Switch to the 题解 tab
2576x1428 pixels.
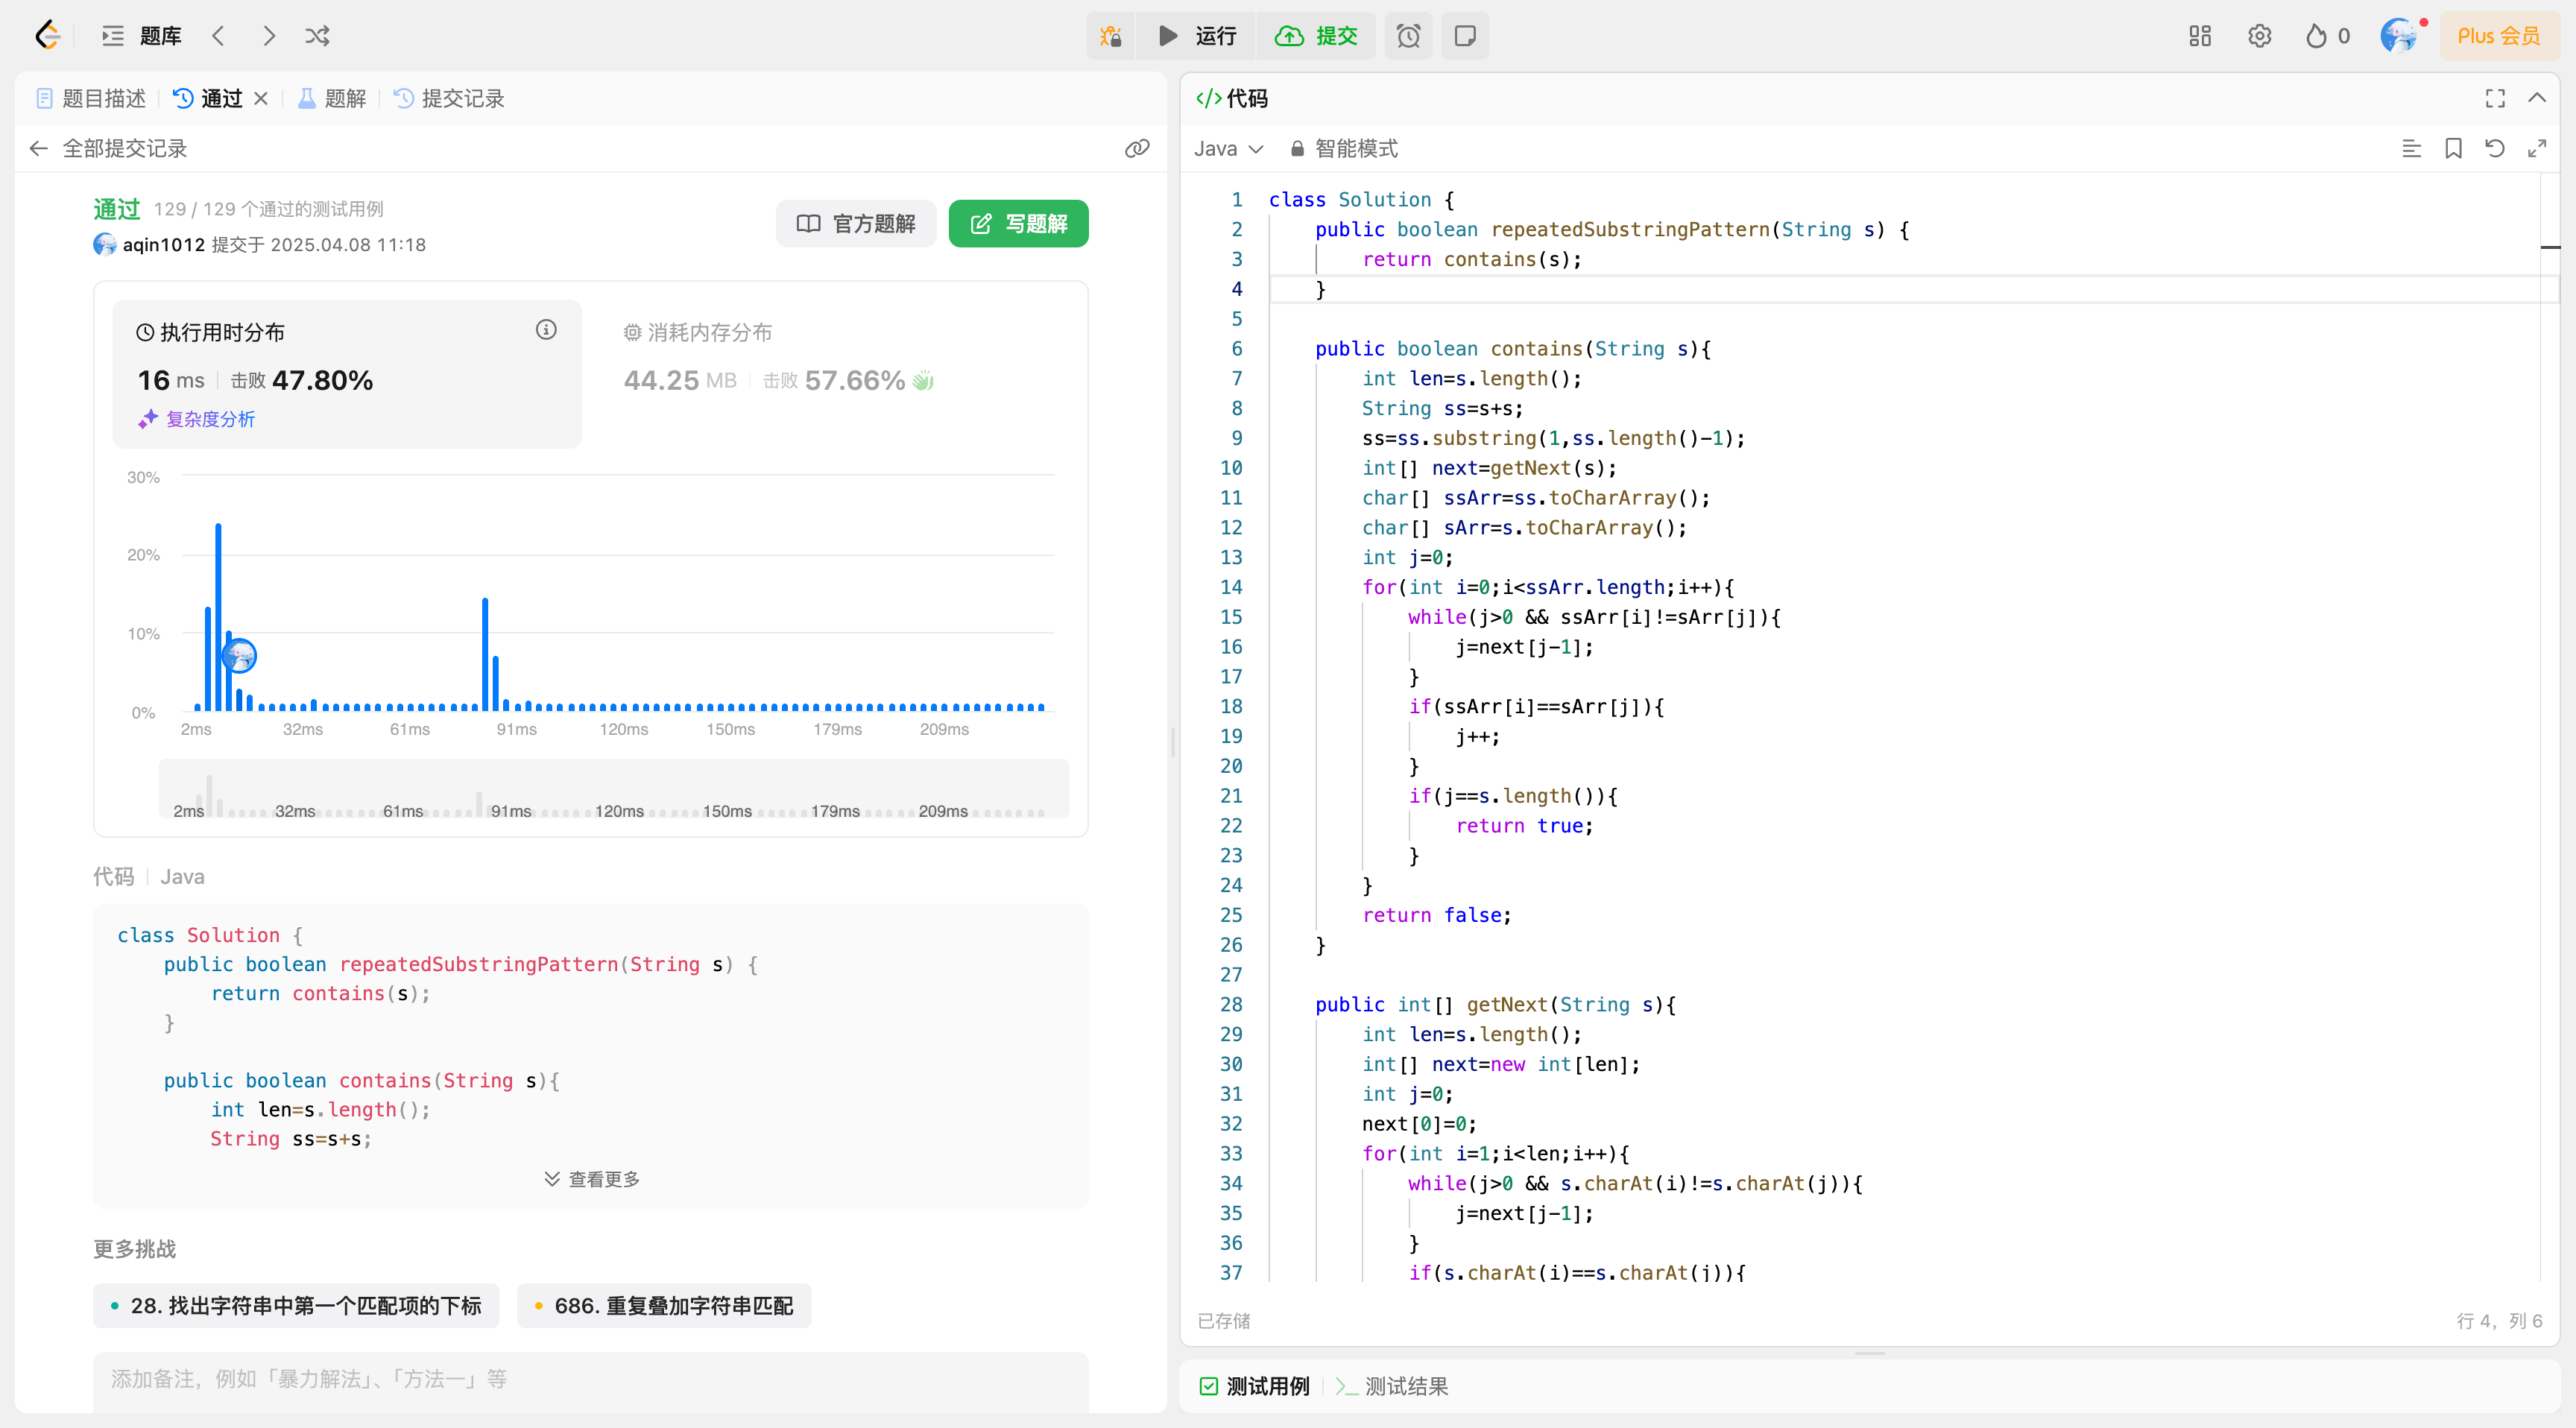click(x=330, y=98)
